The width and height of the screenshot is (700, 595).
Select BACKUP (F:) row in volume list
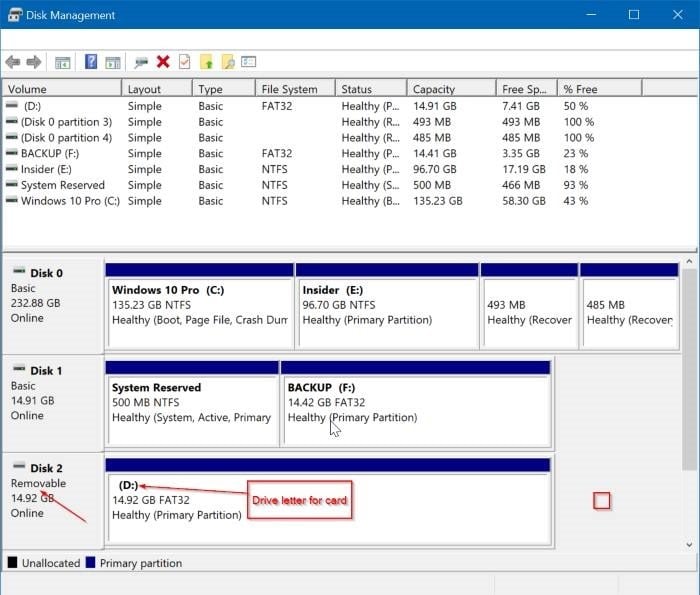coord(58,153)
